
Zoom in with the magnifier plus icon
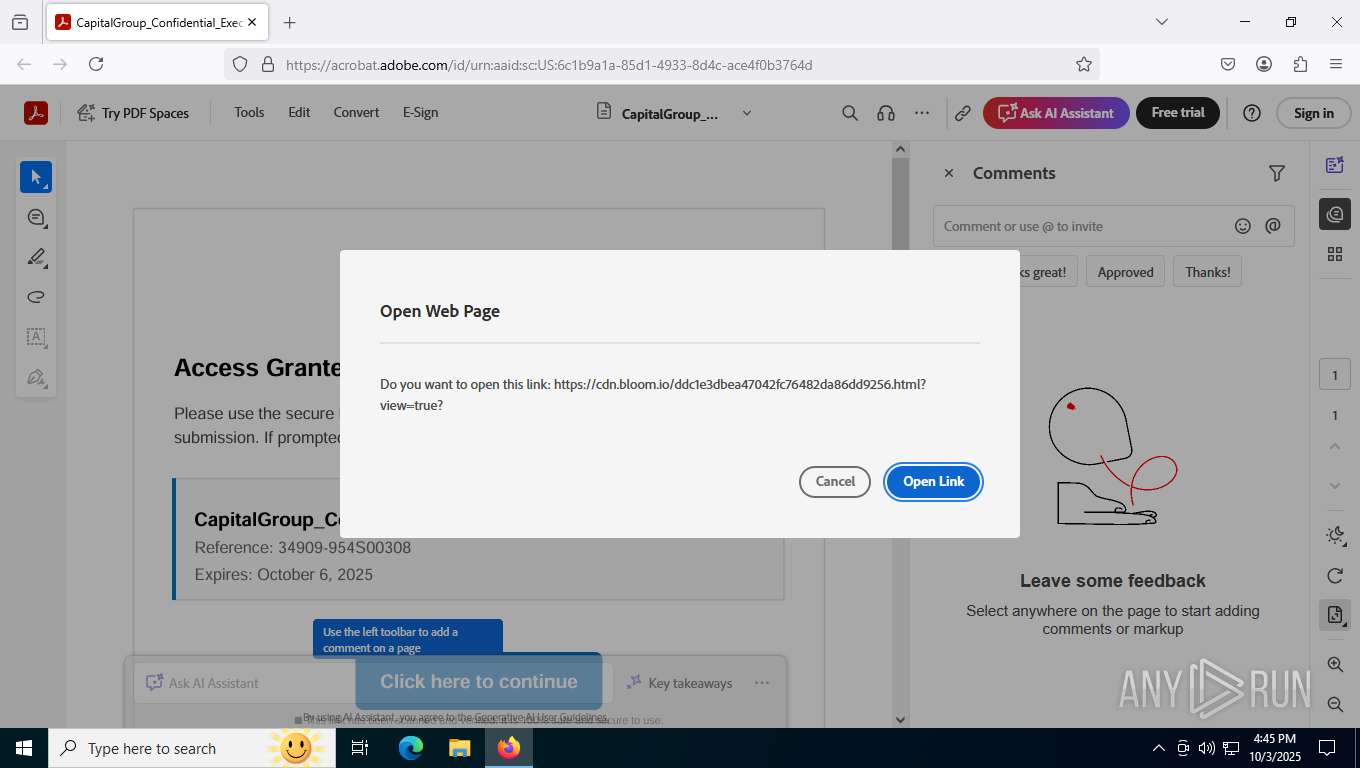coord(1334,664)
